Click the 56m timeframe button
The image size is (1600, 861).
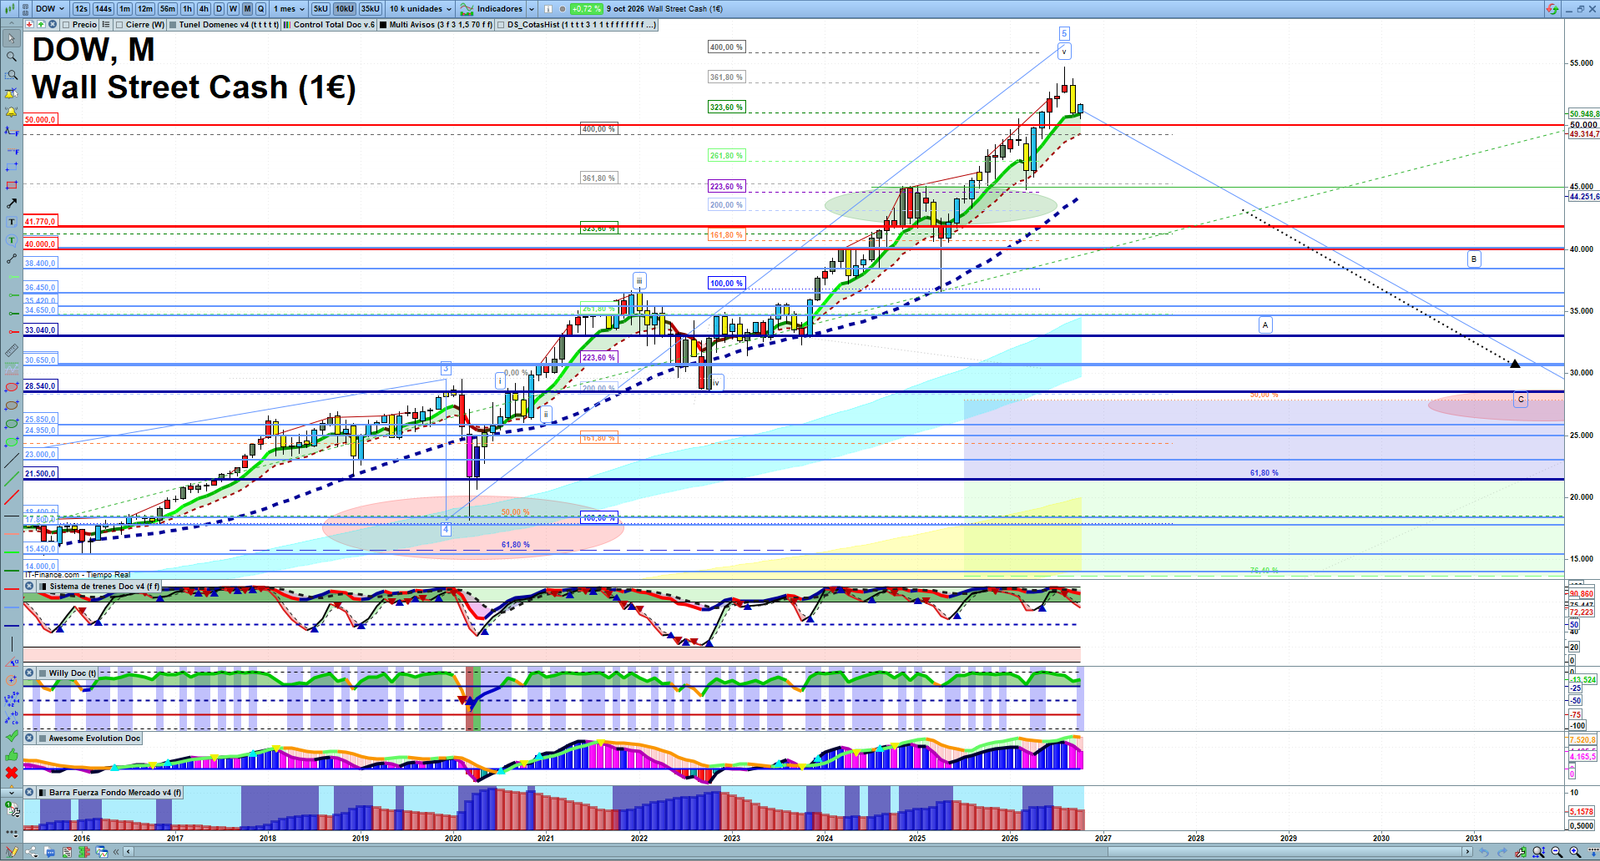[167, 9]
